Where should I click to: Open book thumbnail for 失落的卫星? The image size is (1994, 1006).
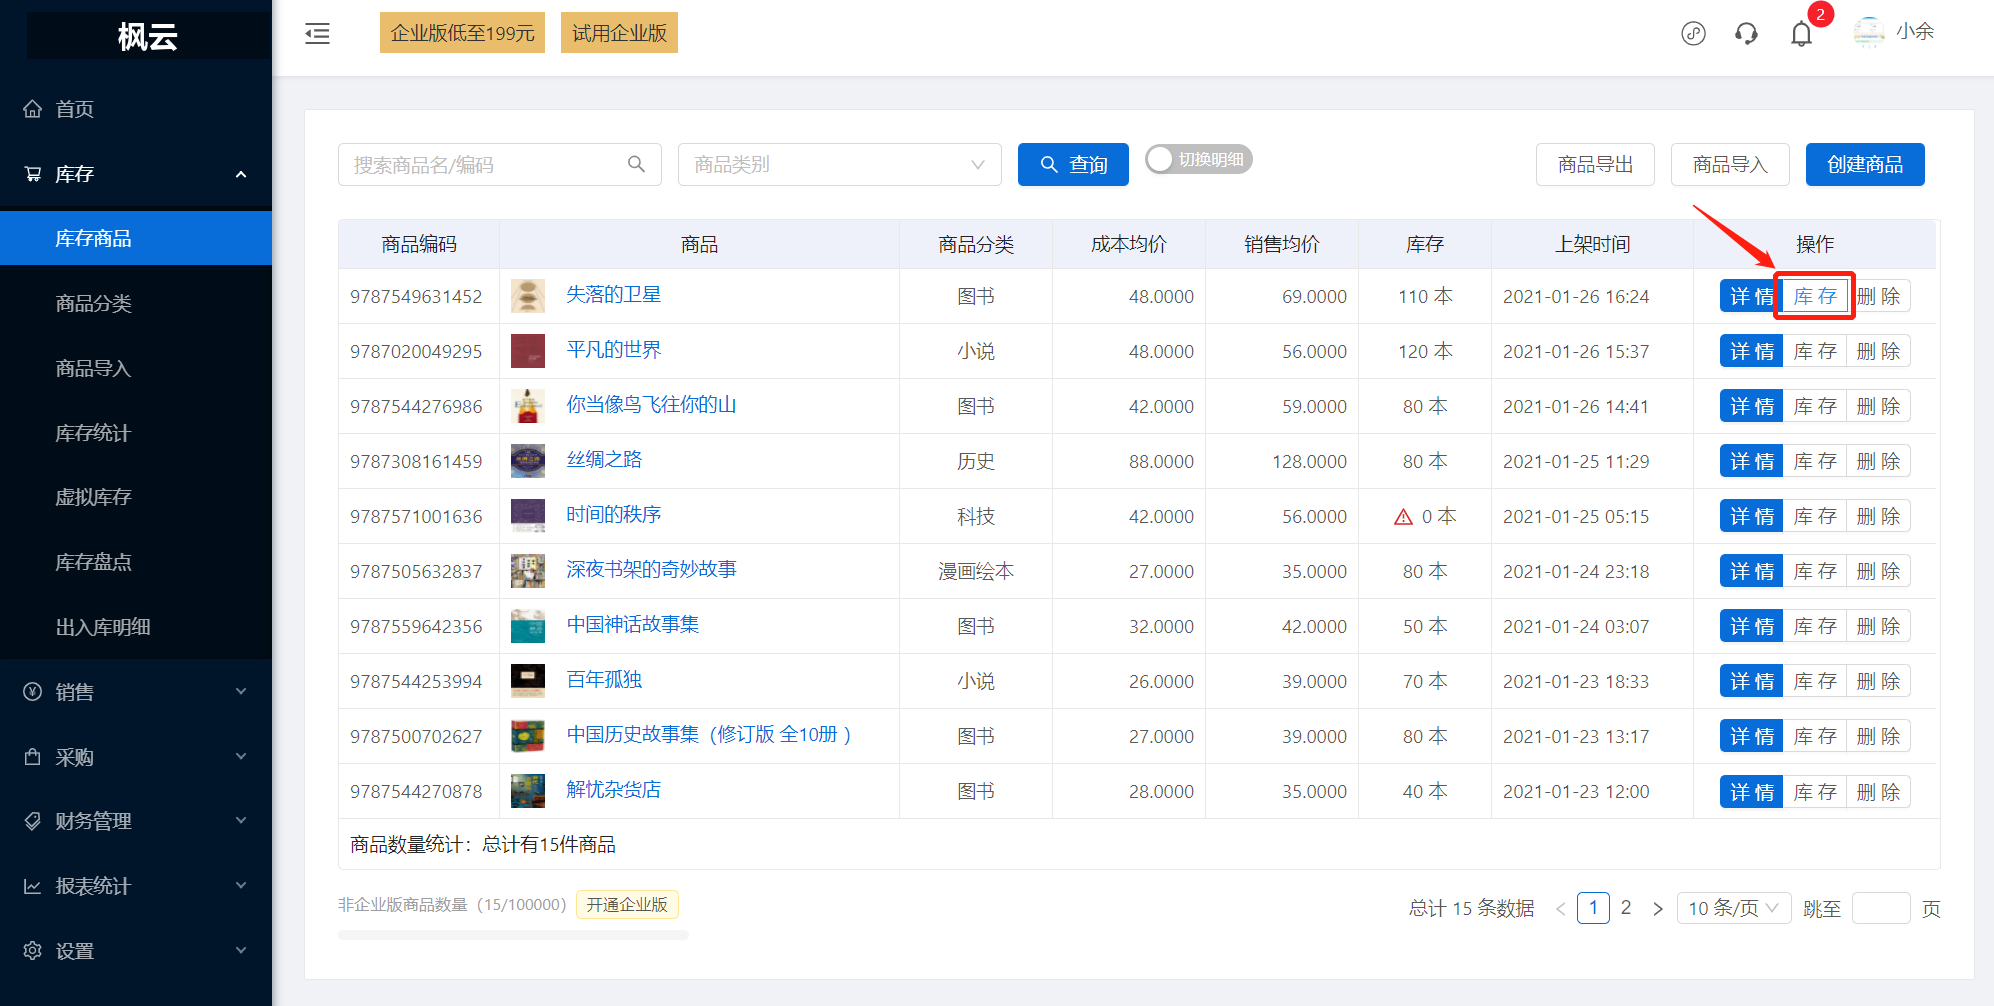(528, 296)
